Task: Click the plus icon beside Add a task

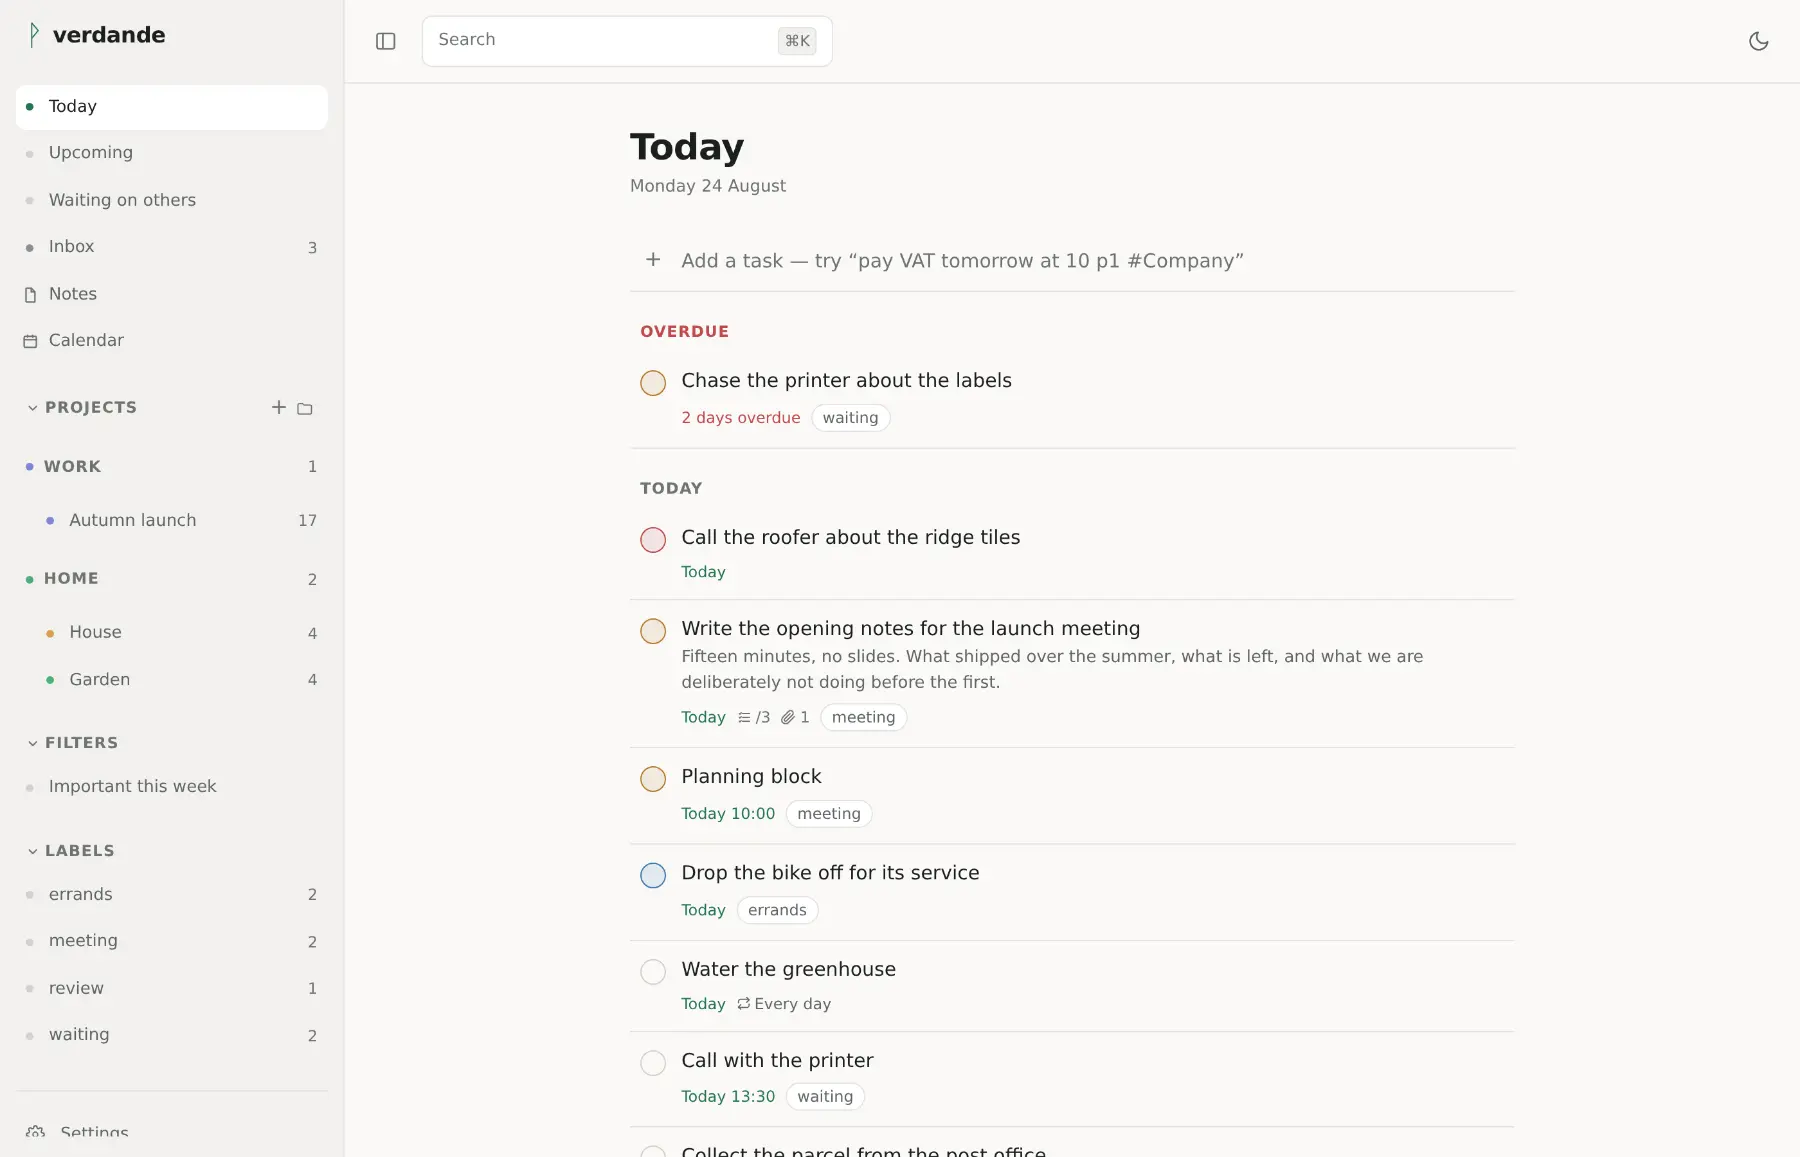Action: pos(653,260)
